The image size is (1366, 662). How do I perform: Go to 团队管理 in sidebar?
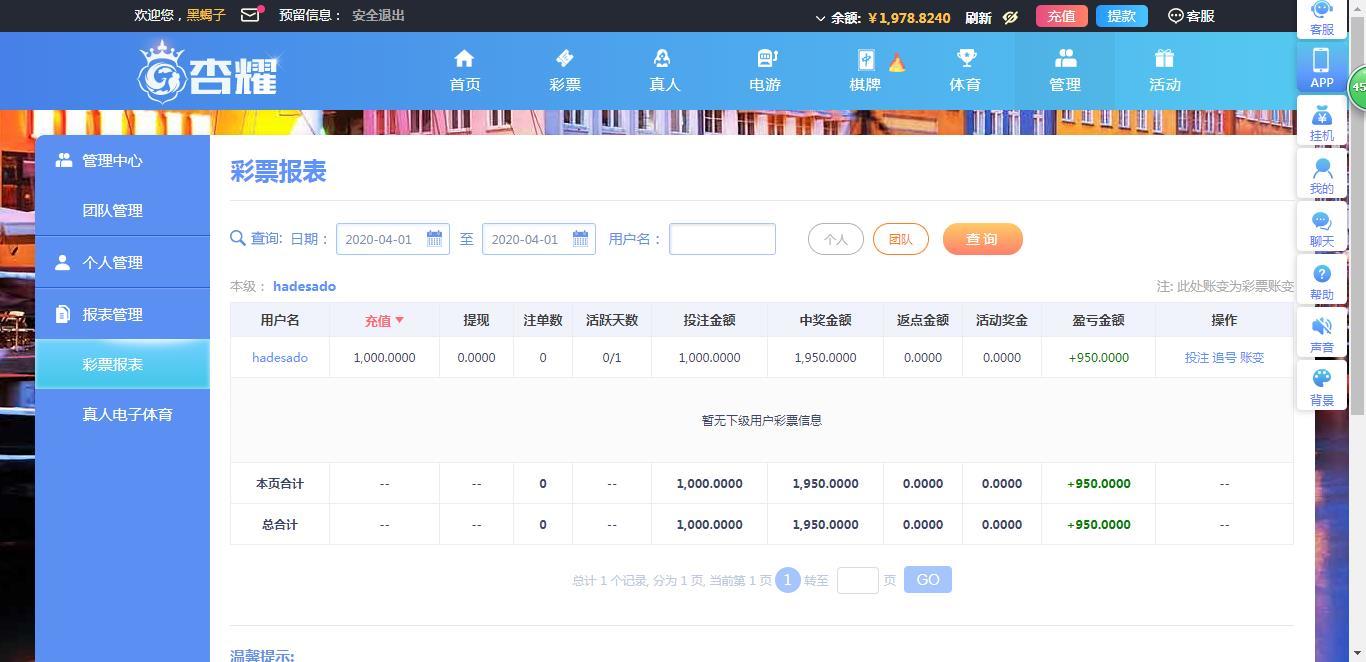[112, 211]
